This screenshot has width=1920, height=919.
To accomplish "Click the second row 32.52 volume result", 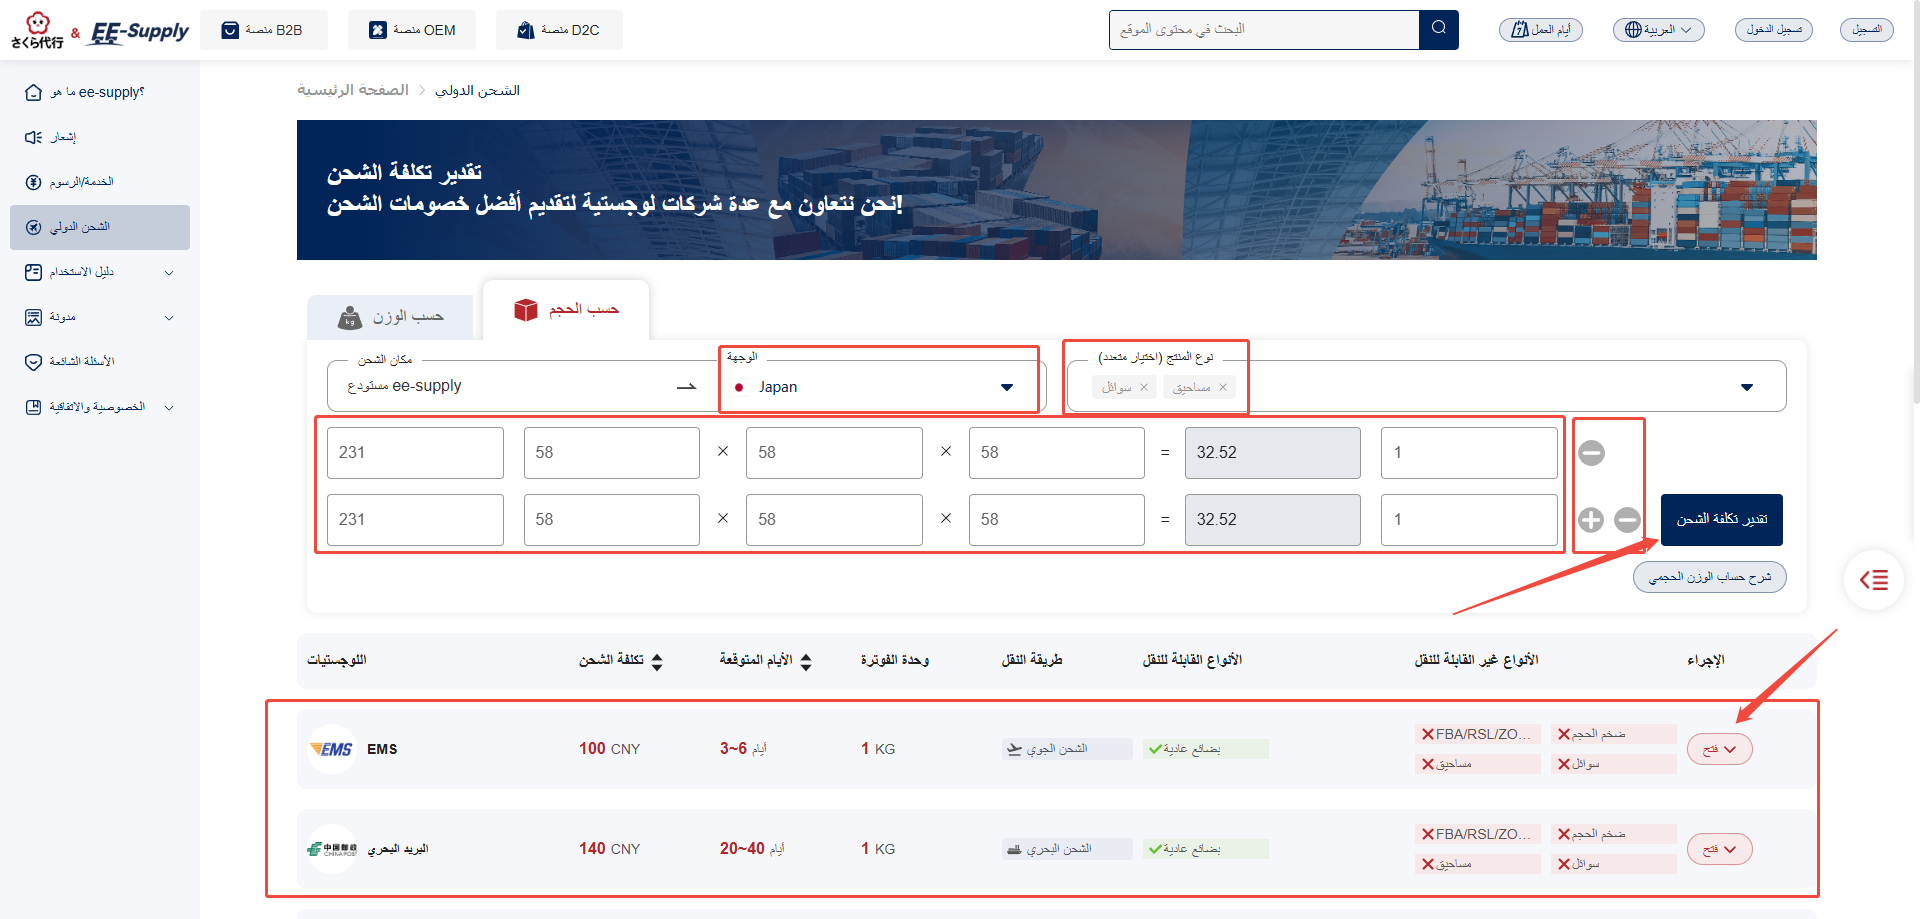I will [1273, 520].
